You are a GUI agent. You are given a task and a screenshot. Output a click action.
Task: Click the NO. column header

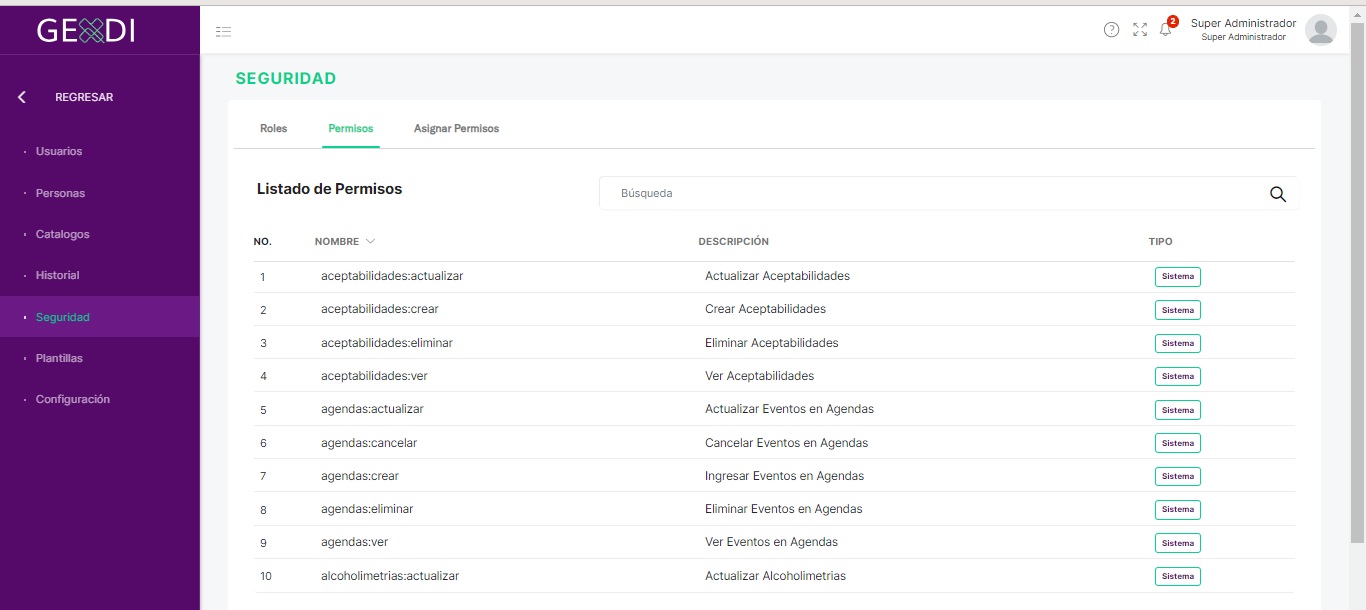tap(263, 242)
